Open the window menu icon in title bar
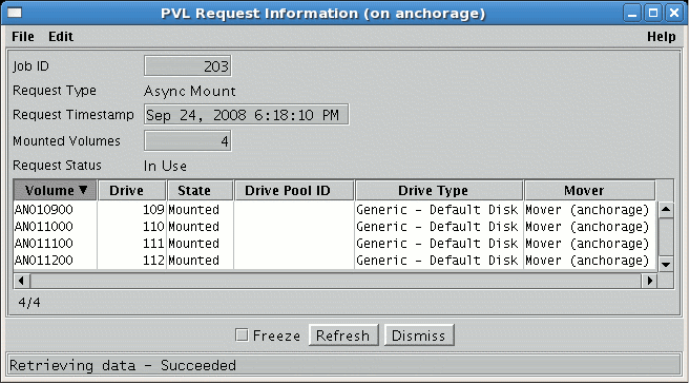Image resolution: width=689 pixels, height=383 pixels. pyautogui.click(x=15, y=13)
